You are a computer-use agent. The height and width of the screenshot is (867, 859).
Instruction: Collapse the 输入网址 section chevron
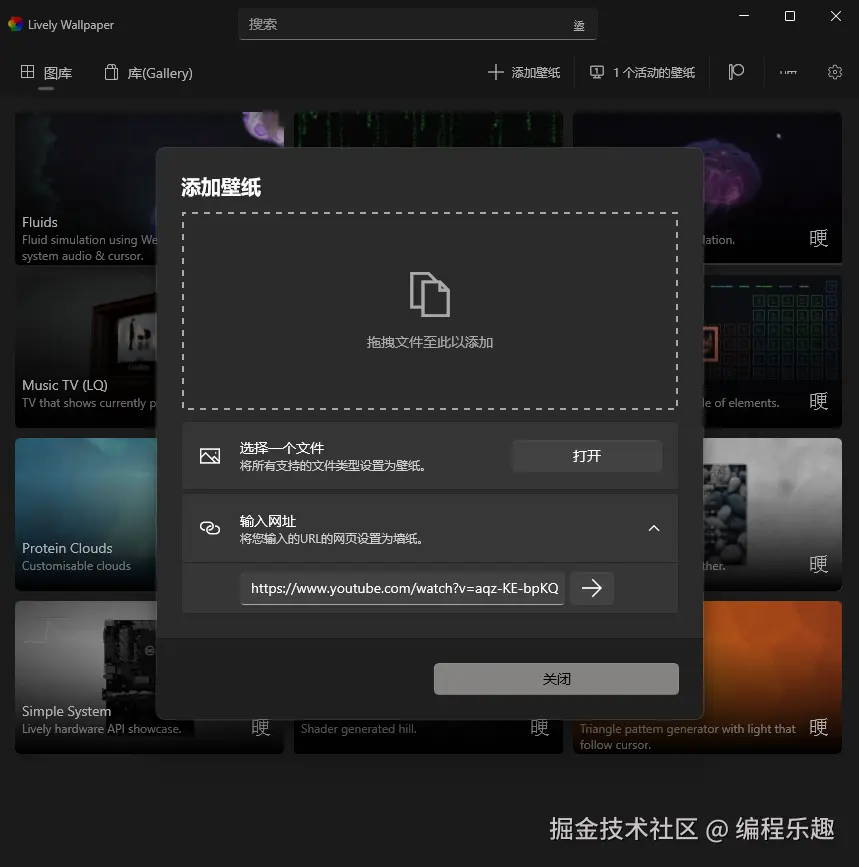click(x=654, y=528)
